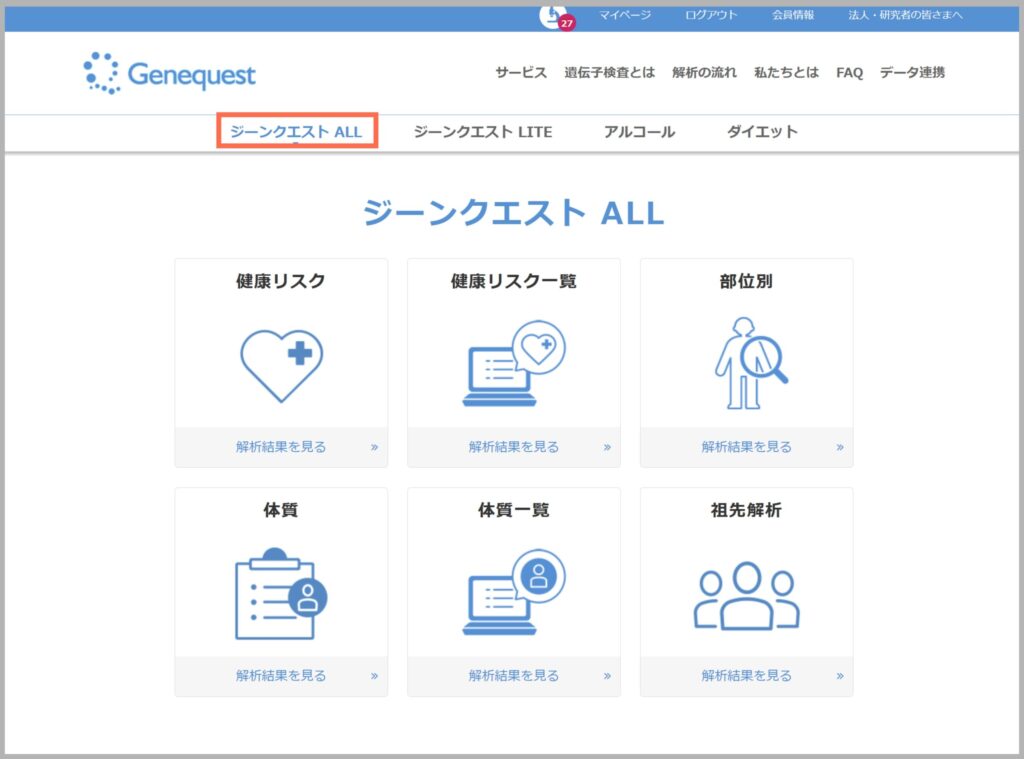Image resolution: width=1024 pixels, height=759 pixels.
Task: View 解析結果を見る for 健康リスク一覧
Action: 514,447
